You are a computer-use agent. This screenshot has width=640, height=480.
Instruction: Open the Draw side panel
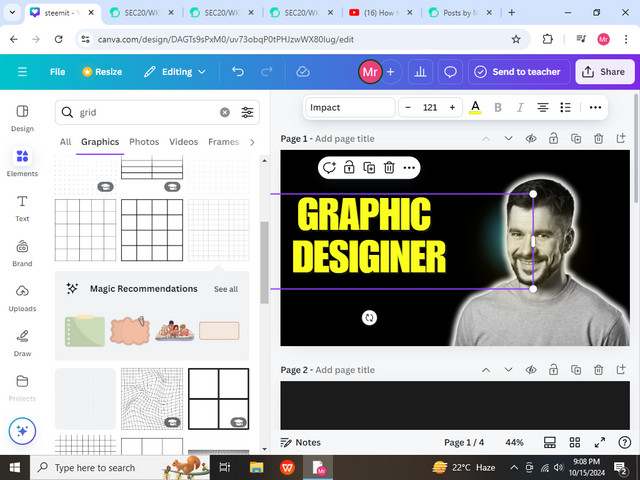[x=22, y=343]
